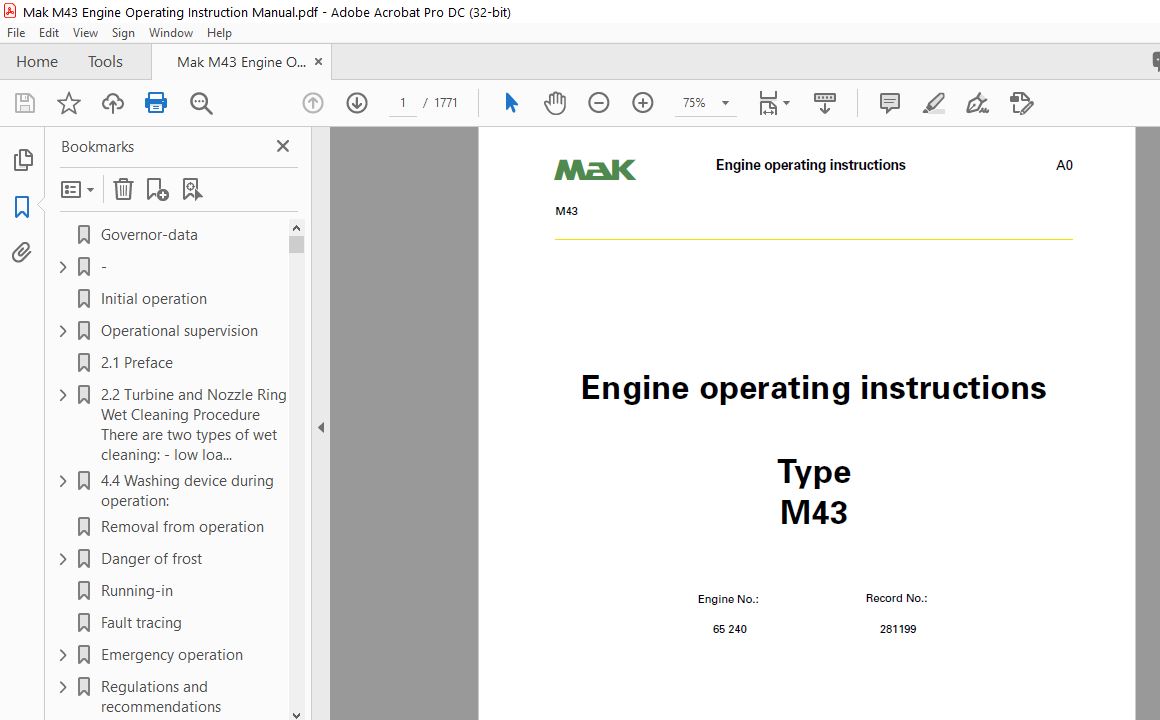Click the 'Engine operating instructions' page title
Screen dimensions: 1160x720
point(813,388)
